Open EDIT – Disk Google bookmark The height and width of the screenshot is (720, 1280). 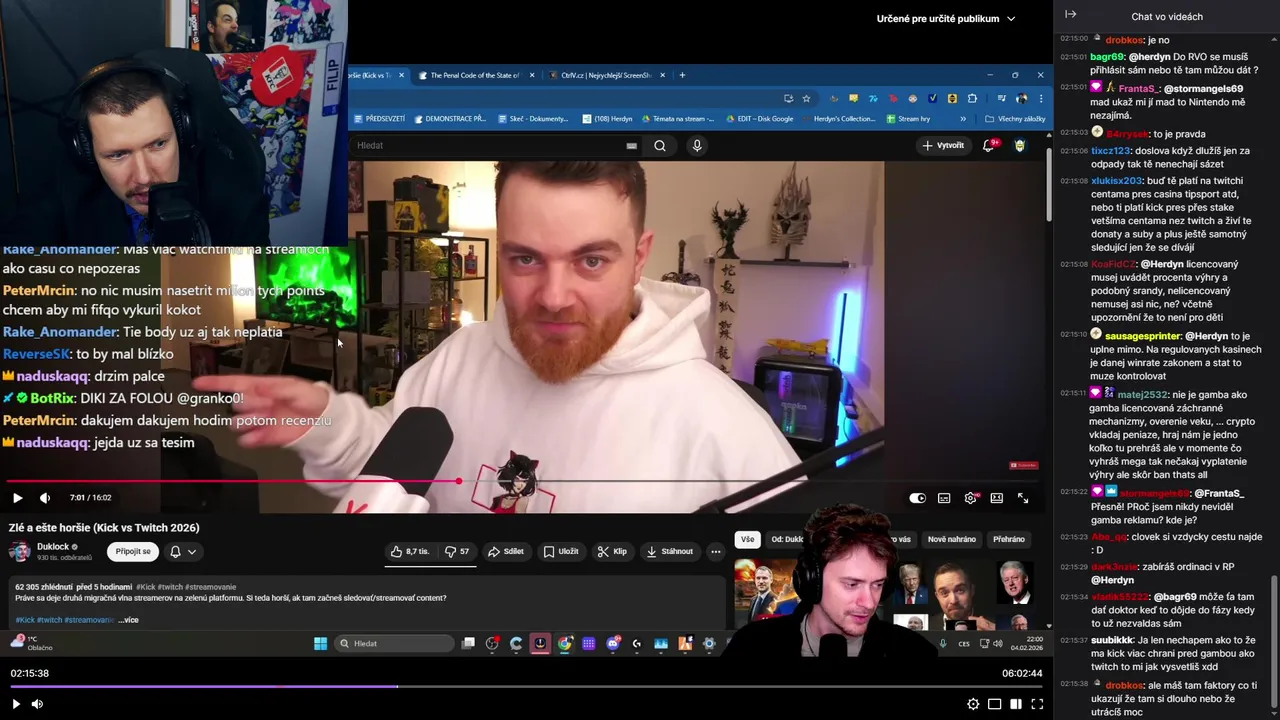[x=759, y=119]
